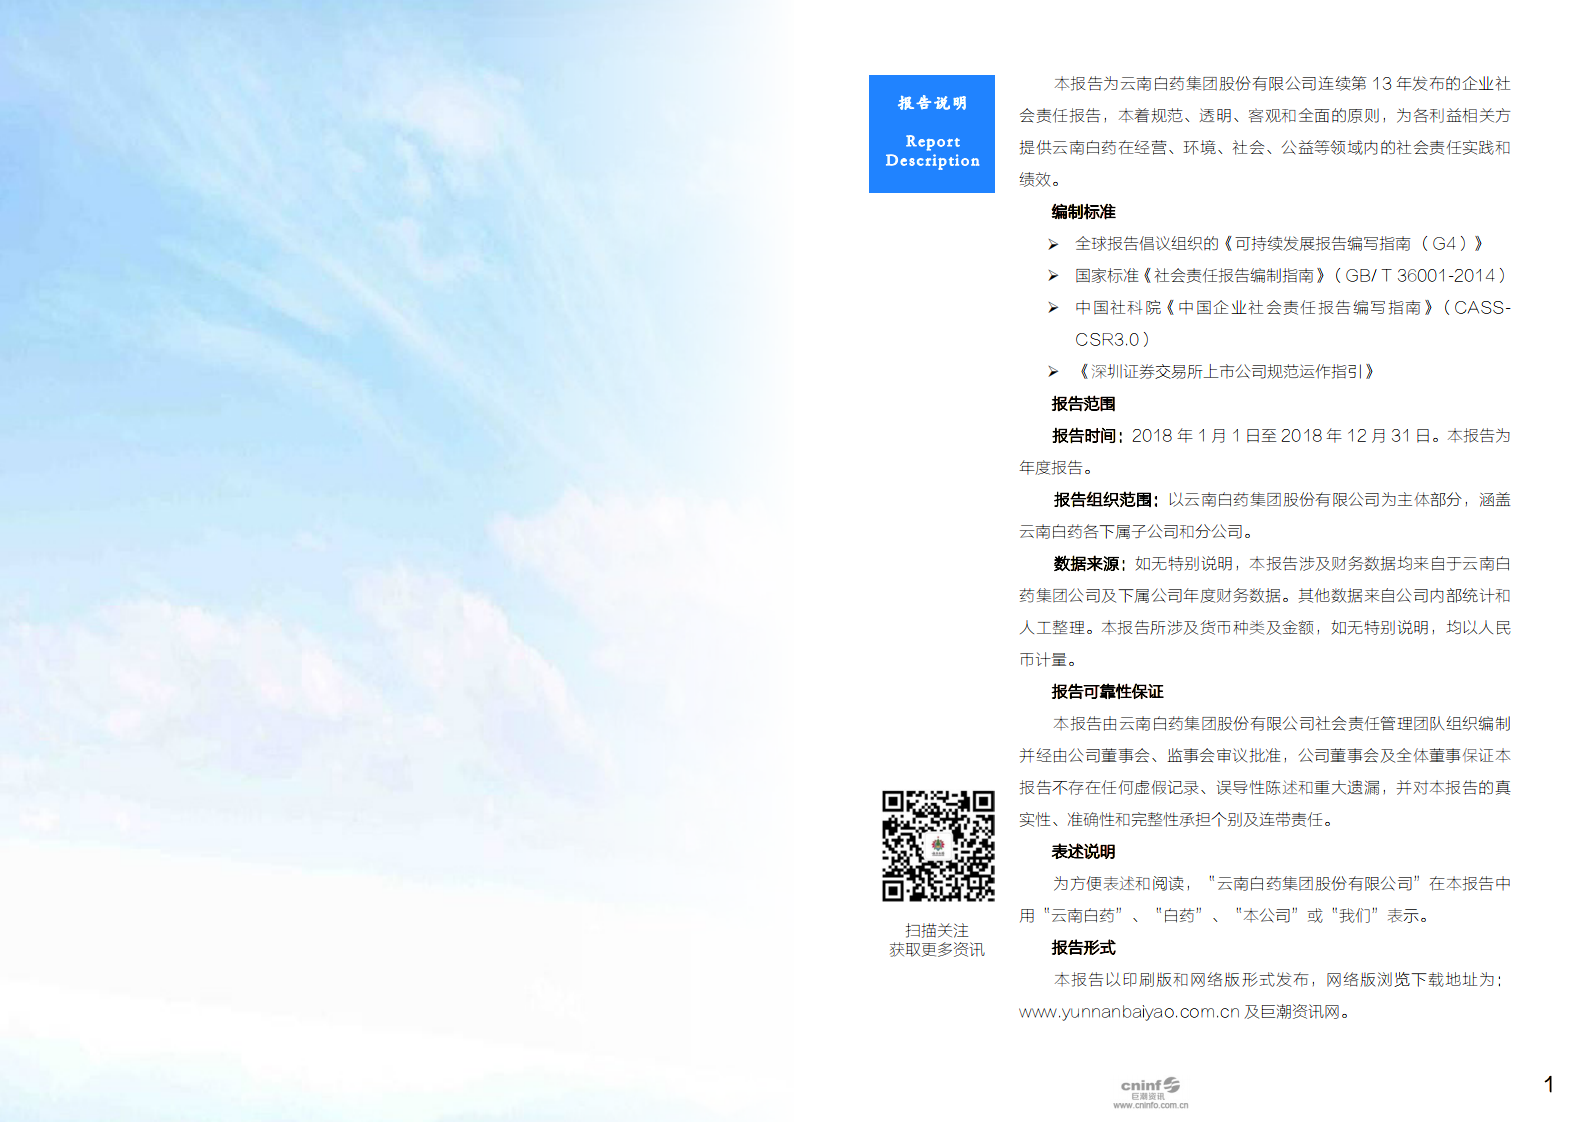Click the 报告形式 heading
This screenshot has height=1122, width=1587.
(1083, 948)
